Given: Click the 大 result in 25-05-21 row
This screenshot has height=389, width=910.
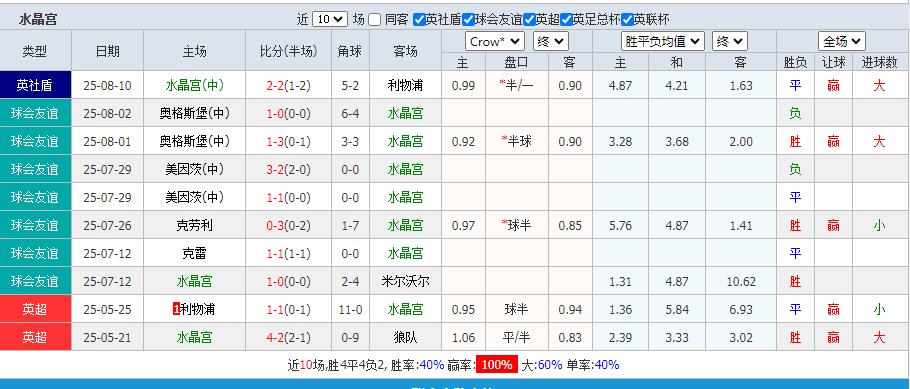Looking at the screenshot, I should [x=879, y=337].
